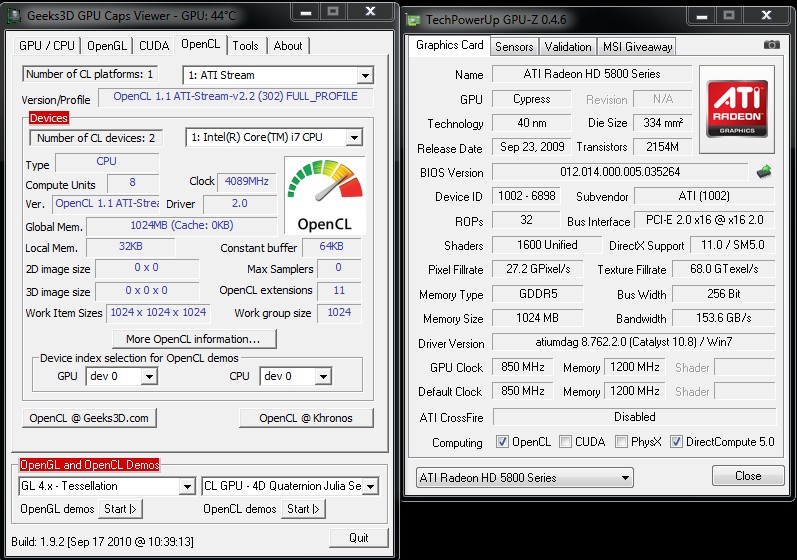The height and width of the screenshot is (560, 797).
Task: Click OpenCL @ Khronos button
Action: point(306,418)
